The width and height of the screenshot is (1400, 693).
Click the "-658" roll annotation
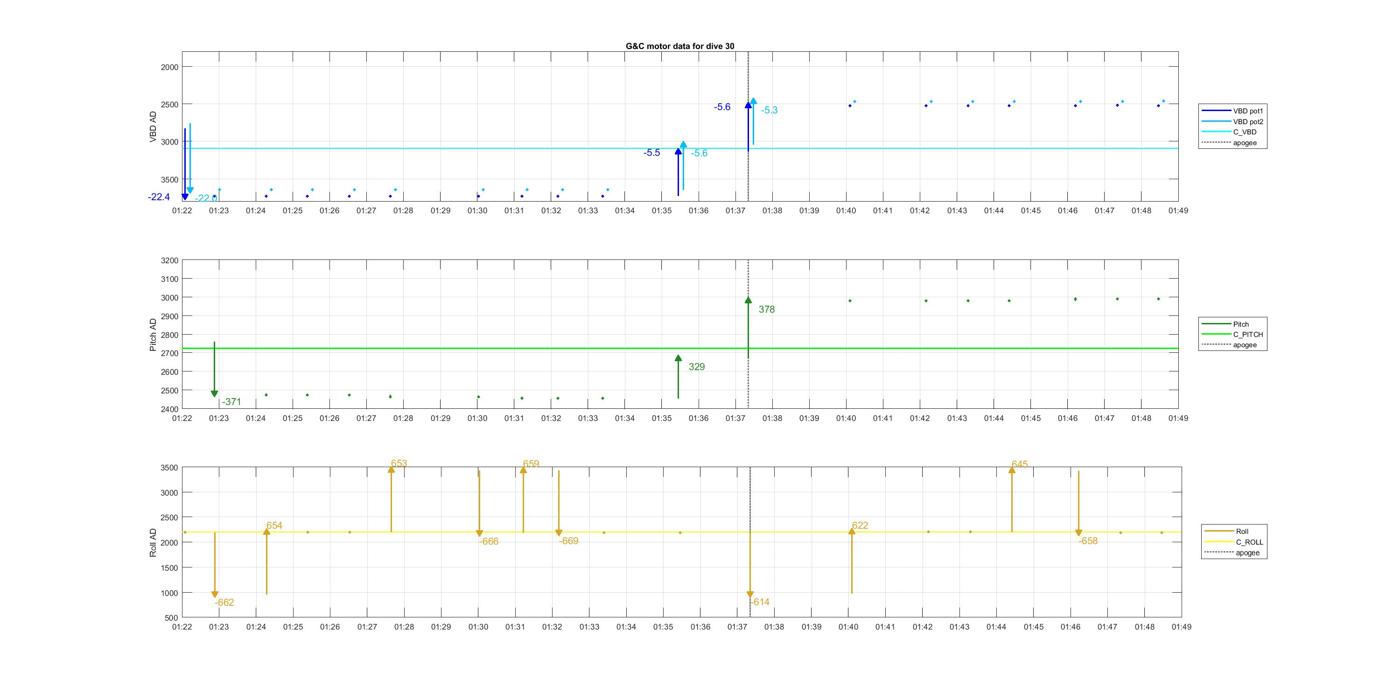tap(1088, 541)
